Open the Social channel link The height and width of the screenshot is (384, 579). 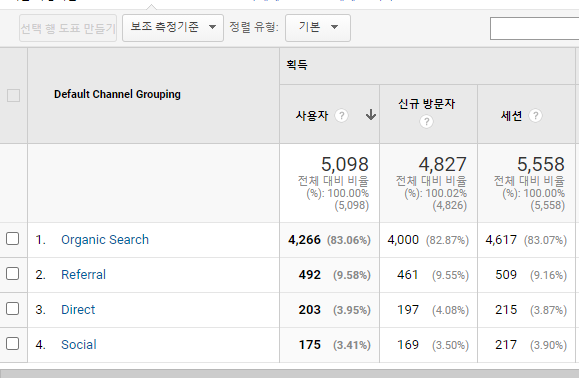pyautogui.click(x=79, y=344)
